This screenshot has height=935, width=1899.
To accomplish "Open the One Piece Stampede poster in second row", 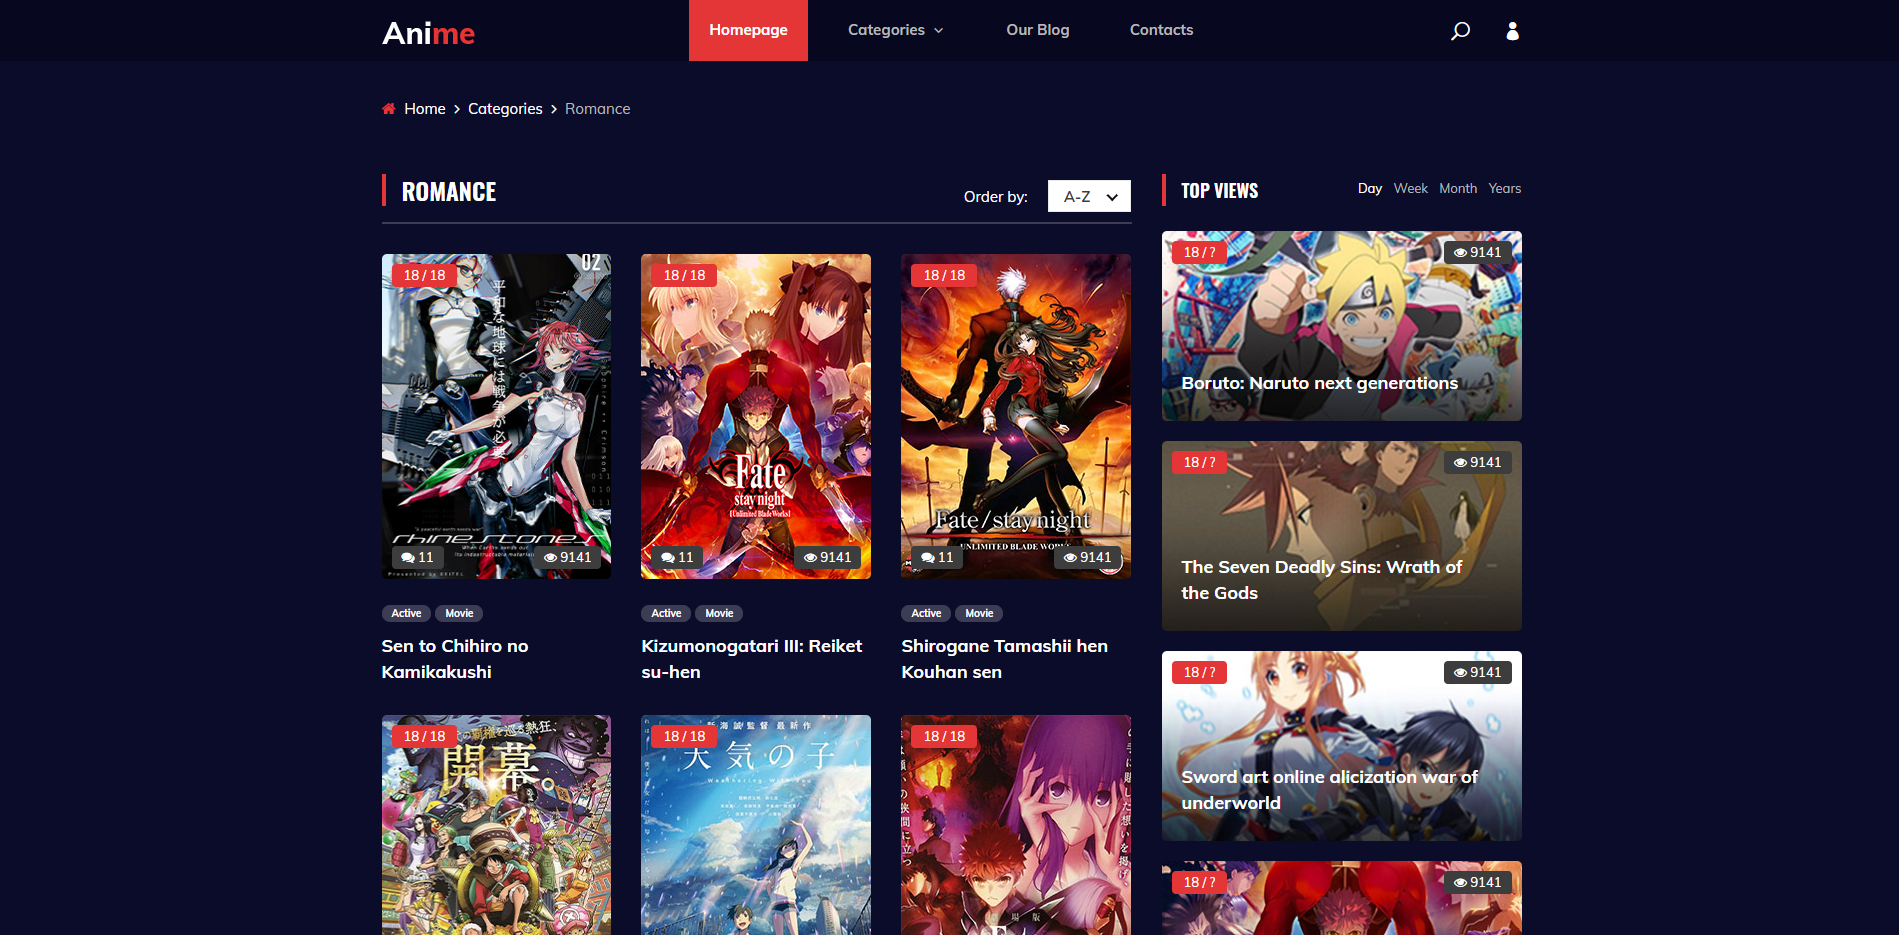I will click(496, 825).
